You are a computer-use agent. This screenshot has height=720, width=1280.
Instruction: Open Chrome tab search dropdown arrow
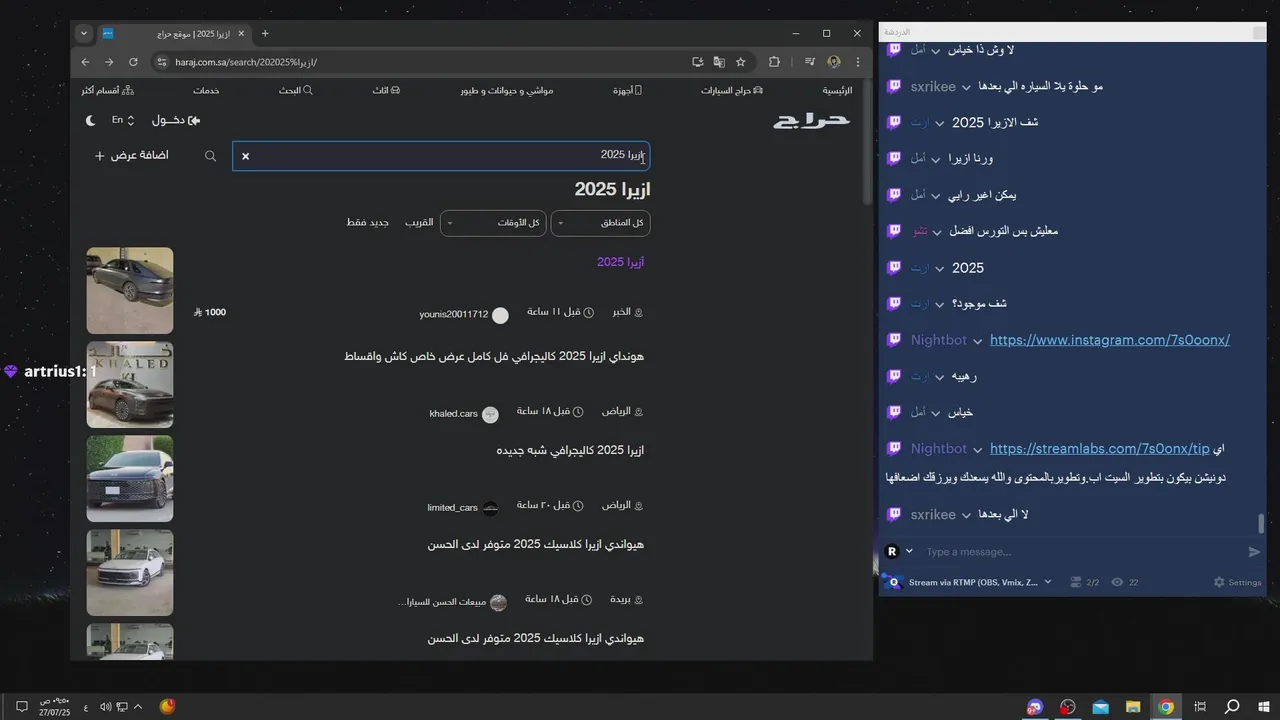pos(84,33)
